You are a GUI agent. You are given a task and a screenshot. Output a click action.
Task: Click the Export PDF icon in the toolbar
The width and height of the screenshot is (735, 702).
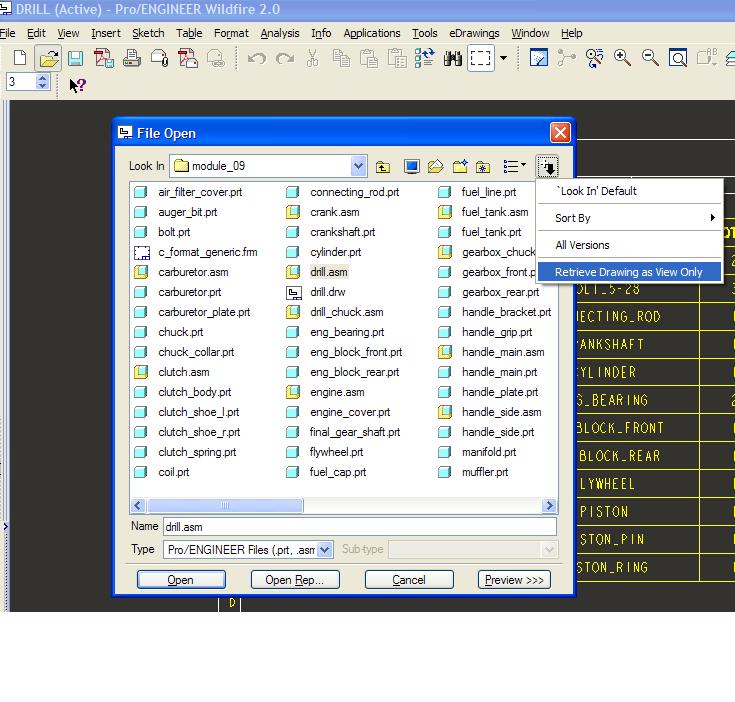click(x=104, y=59)
